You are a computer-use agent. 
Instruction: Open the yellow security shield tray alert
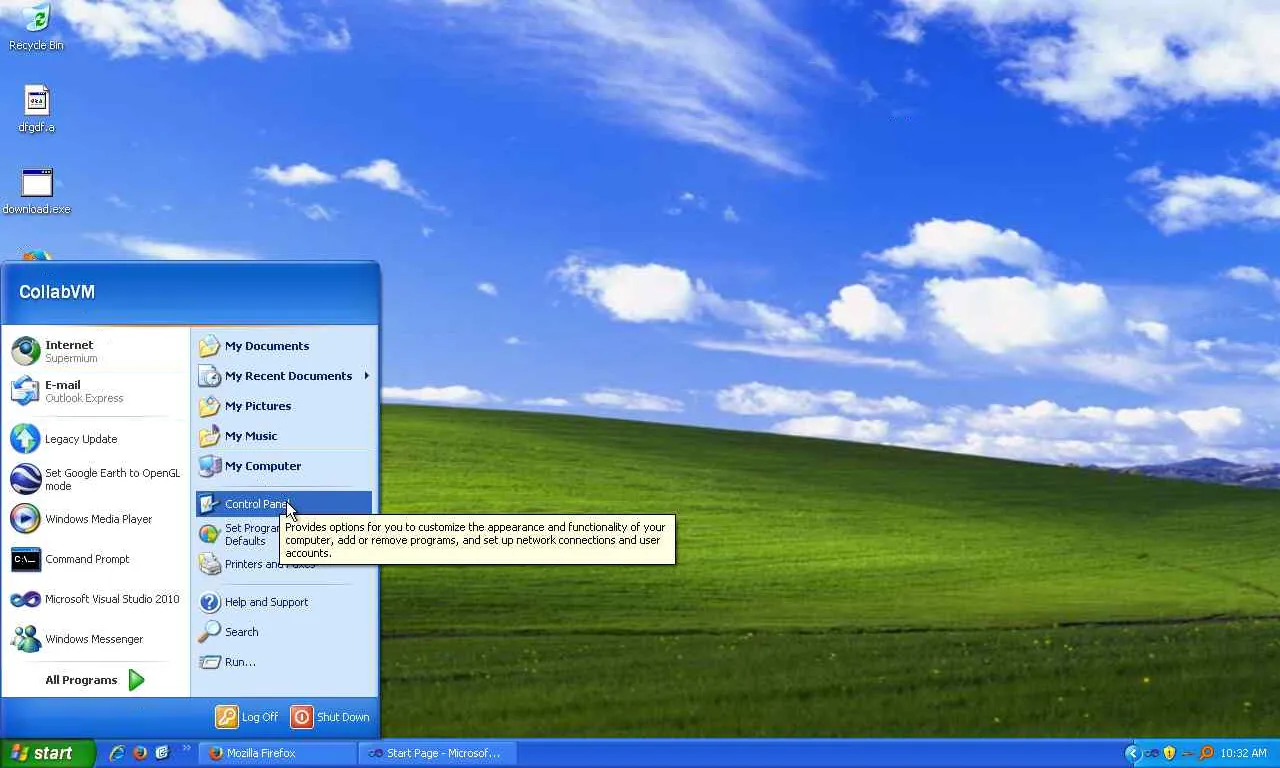coord(1169,753)
